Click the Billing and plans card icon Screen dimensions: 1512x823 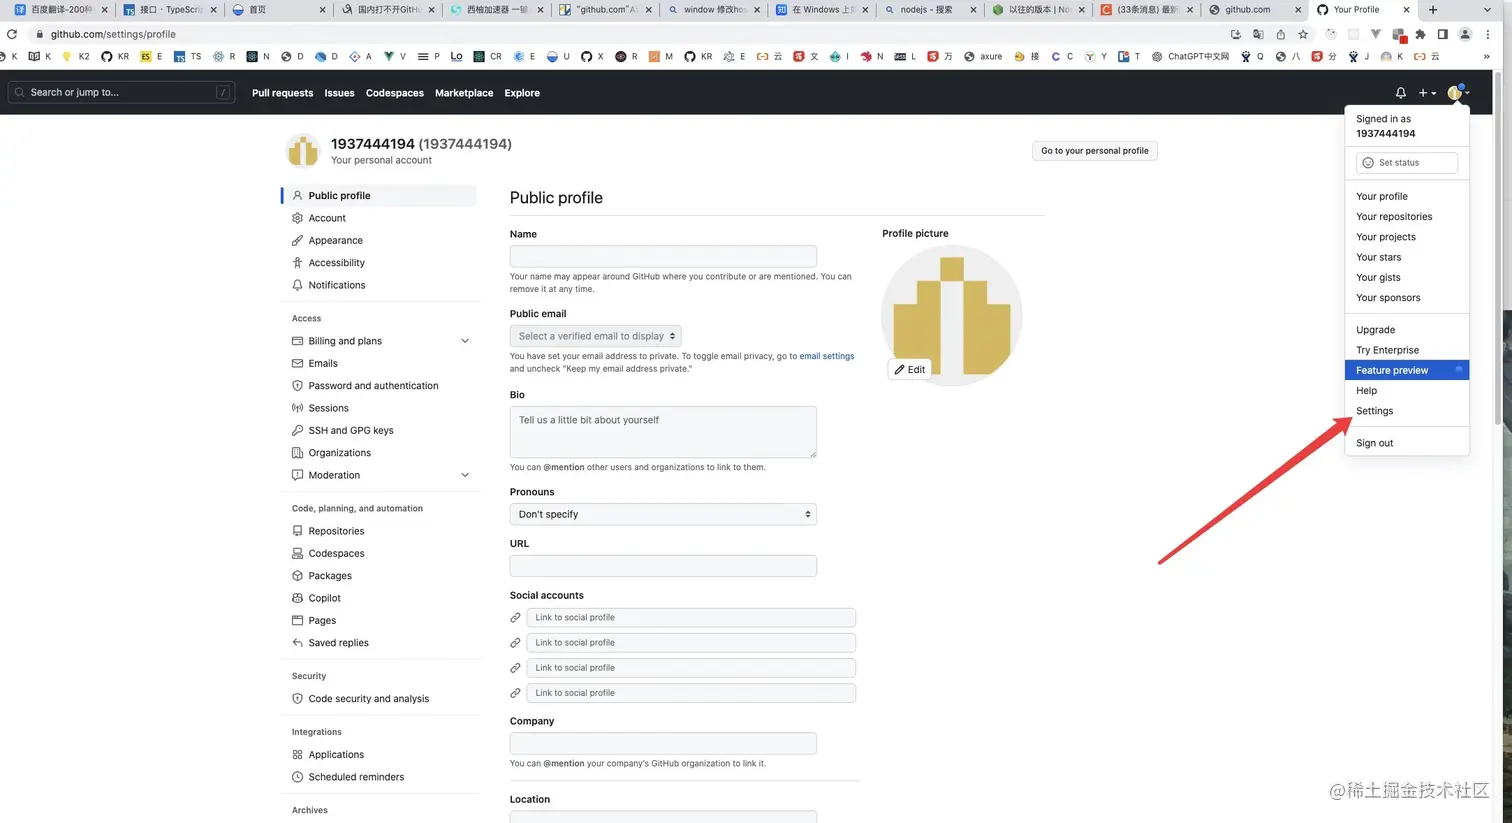click(x=297, y=341)
